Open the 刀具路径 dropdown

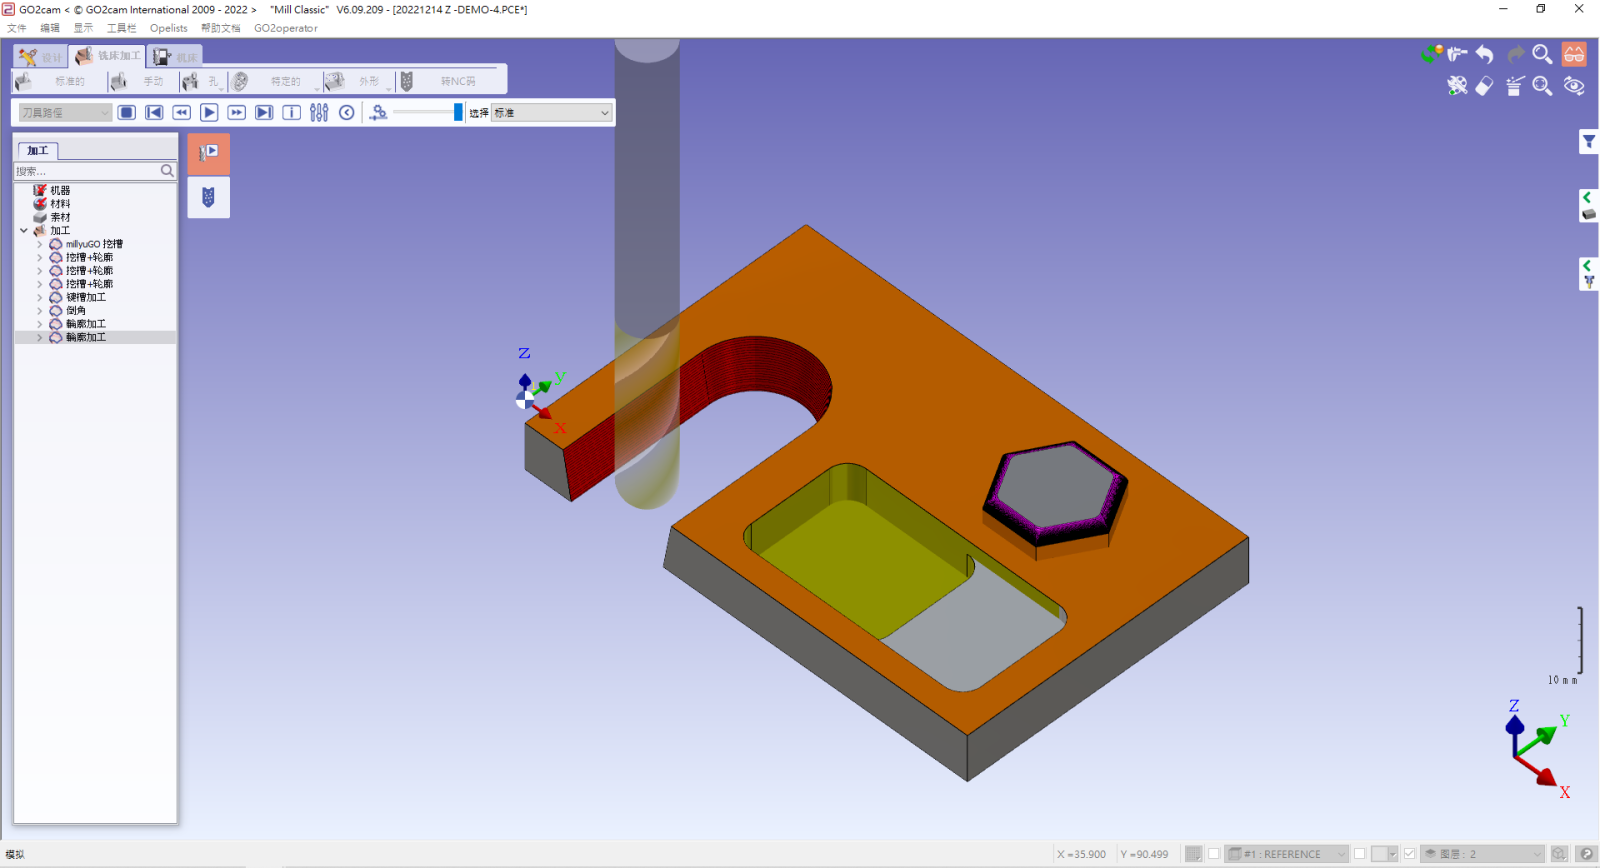(x=65, y=113)
